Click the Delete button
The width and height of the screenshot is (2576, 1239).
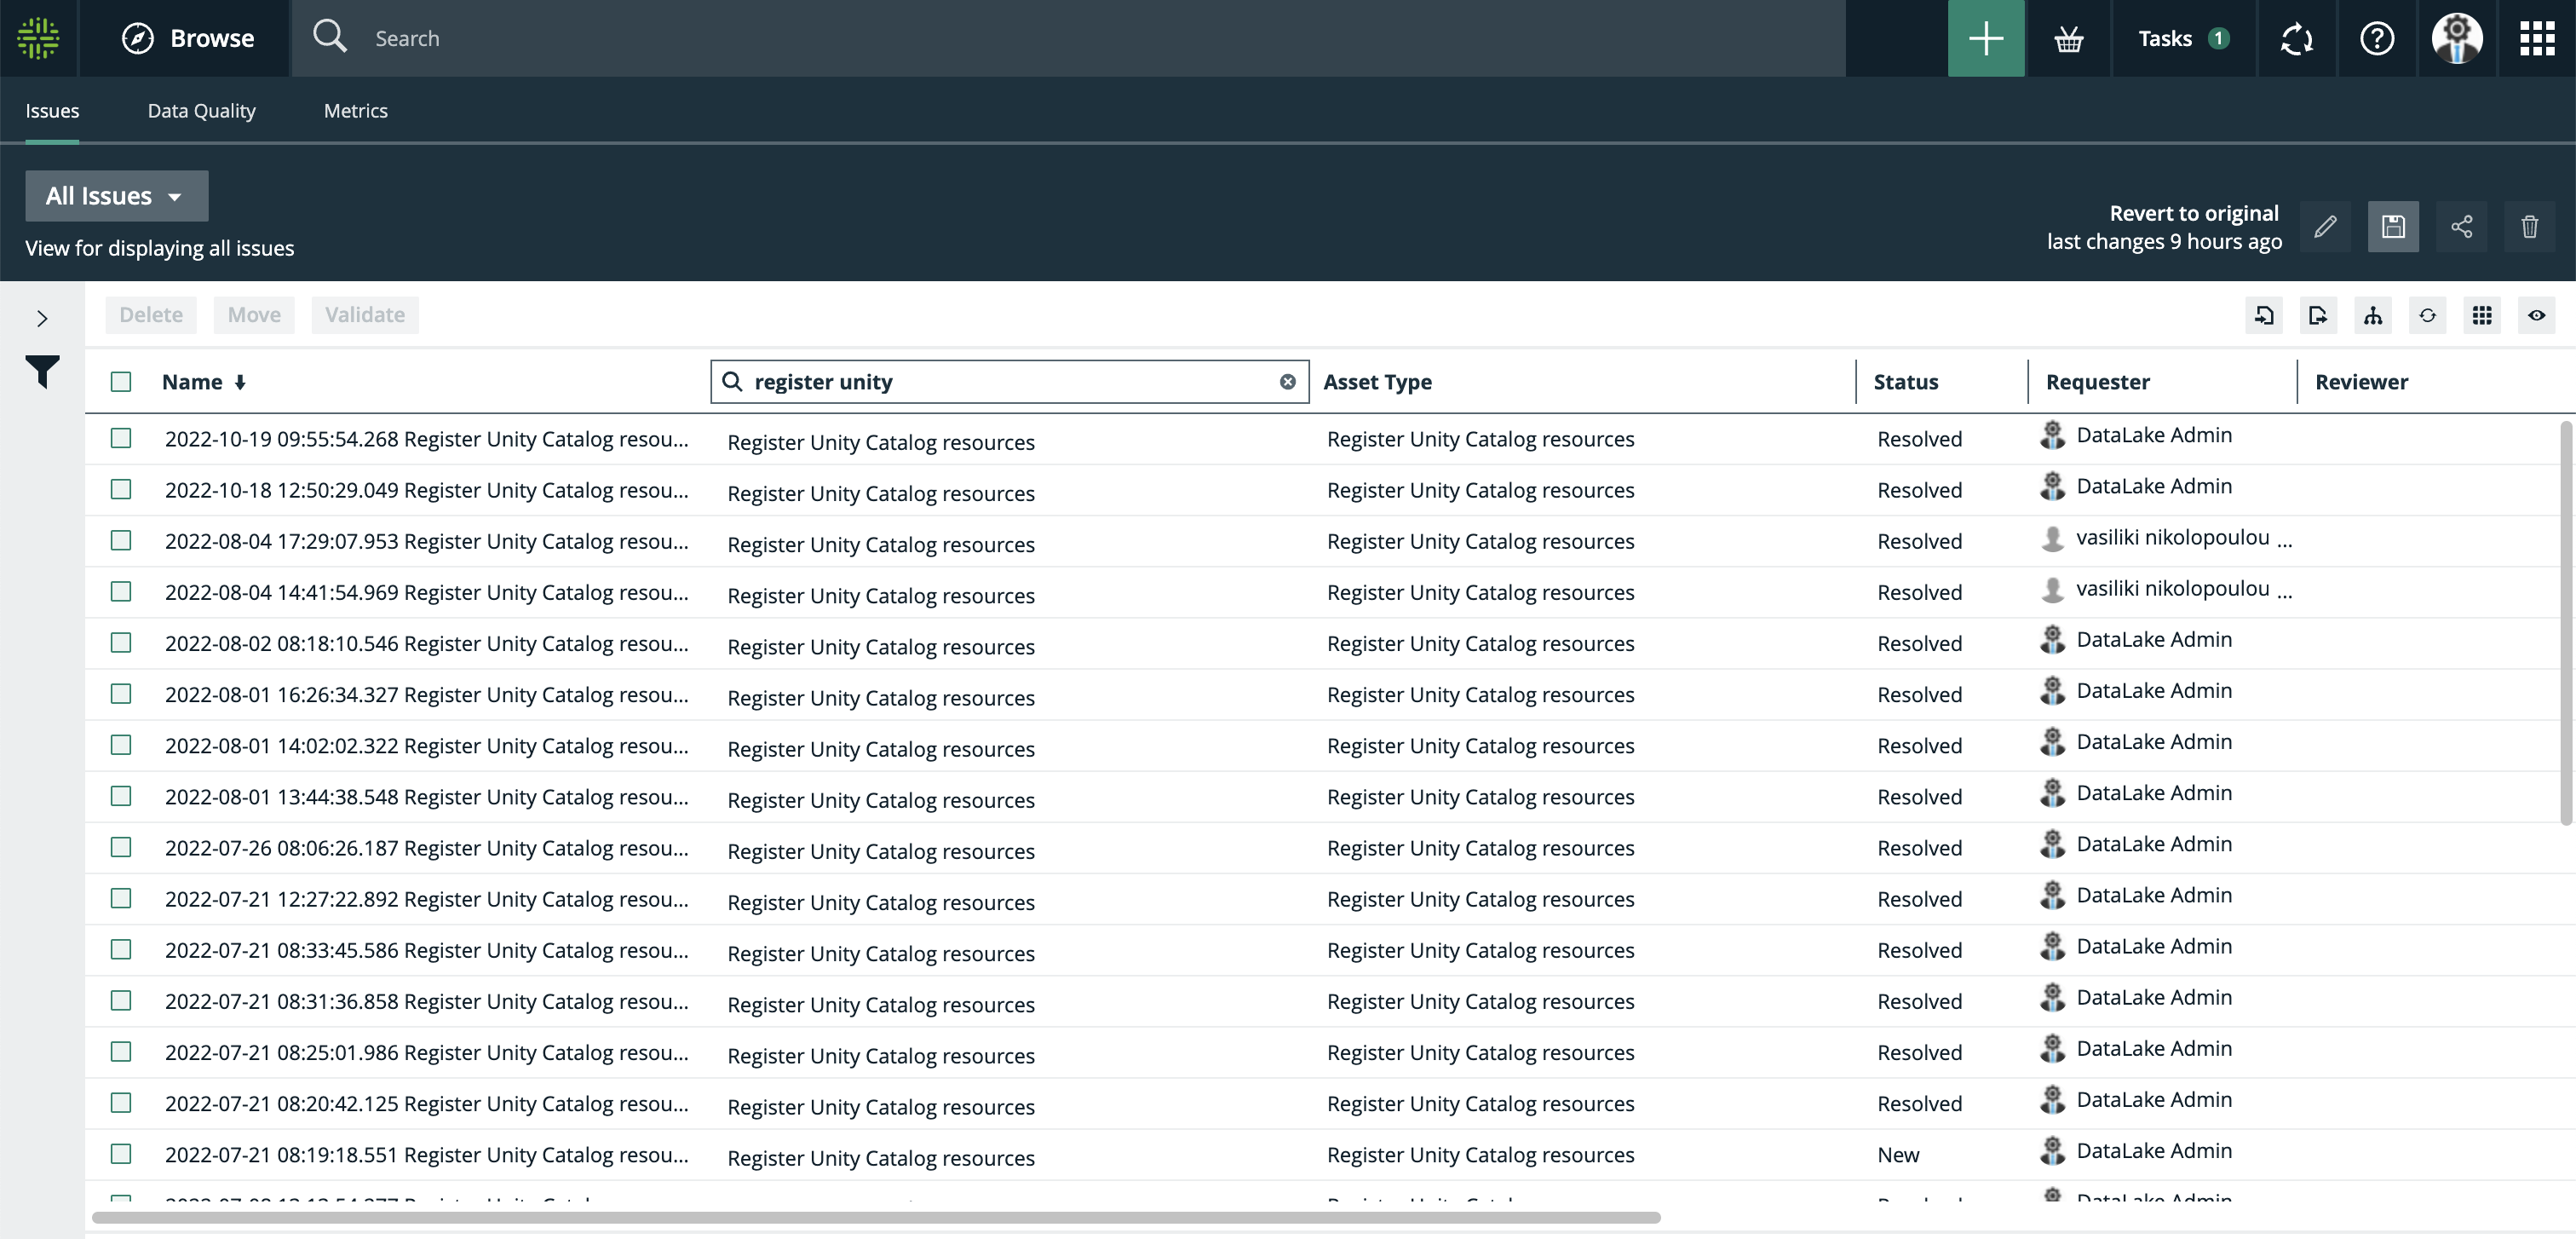[x=151, y=315]
